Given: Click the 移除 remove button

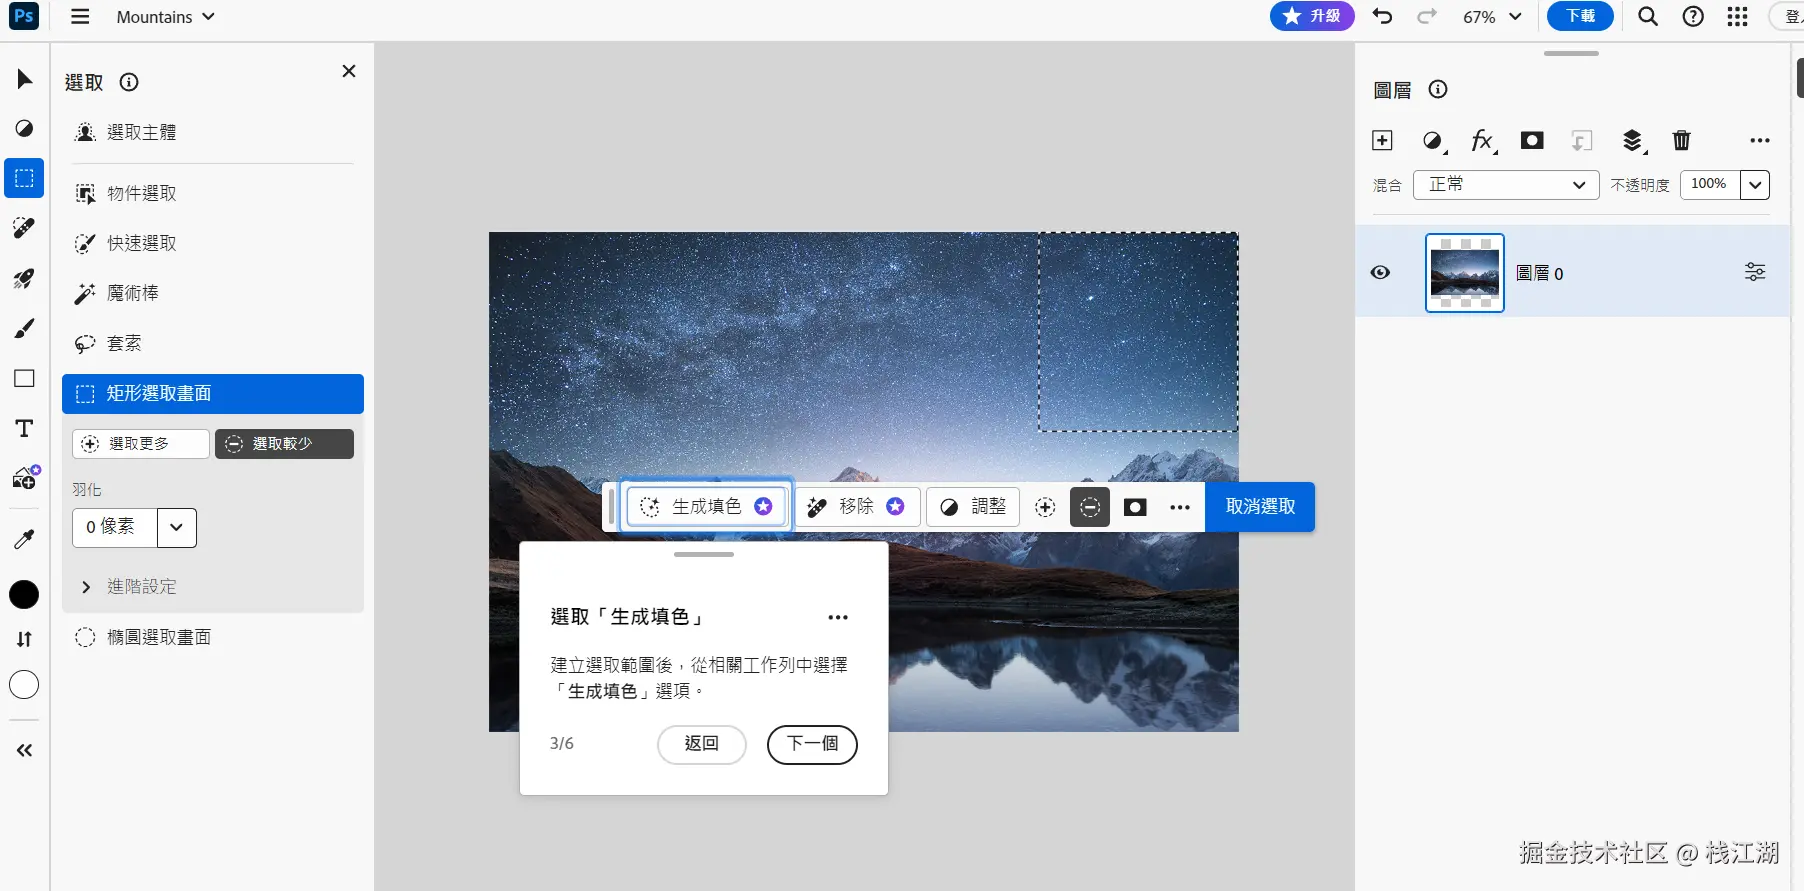Looking at the screenshot, I should (x=857, y=507).
